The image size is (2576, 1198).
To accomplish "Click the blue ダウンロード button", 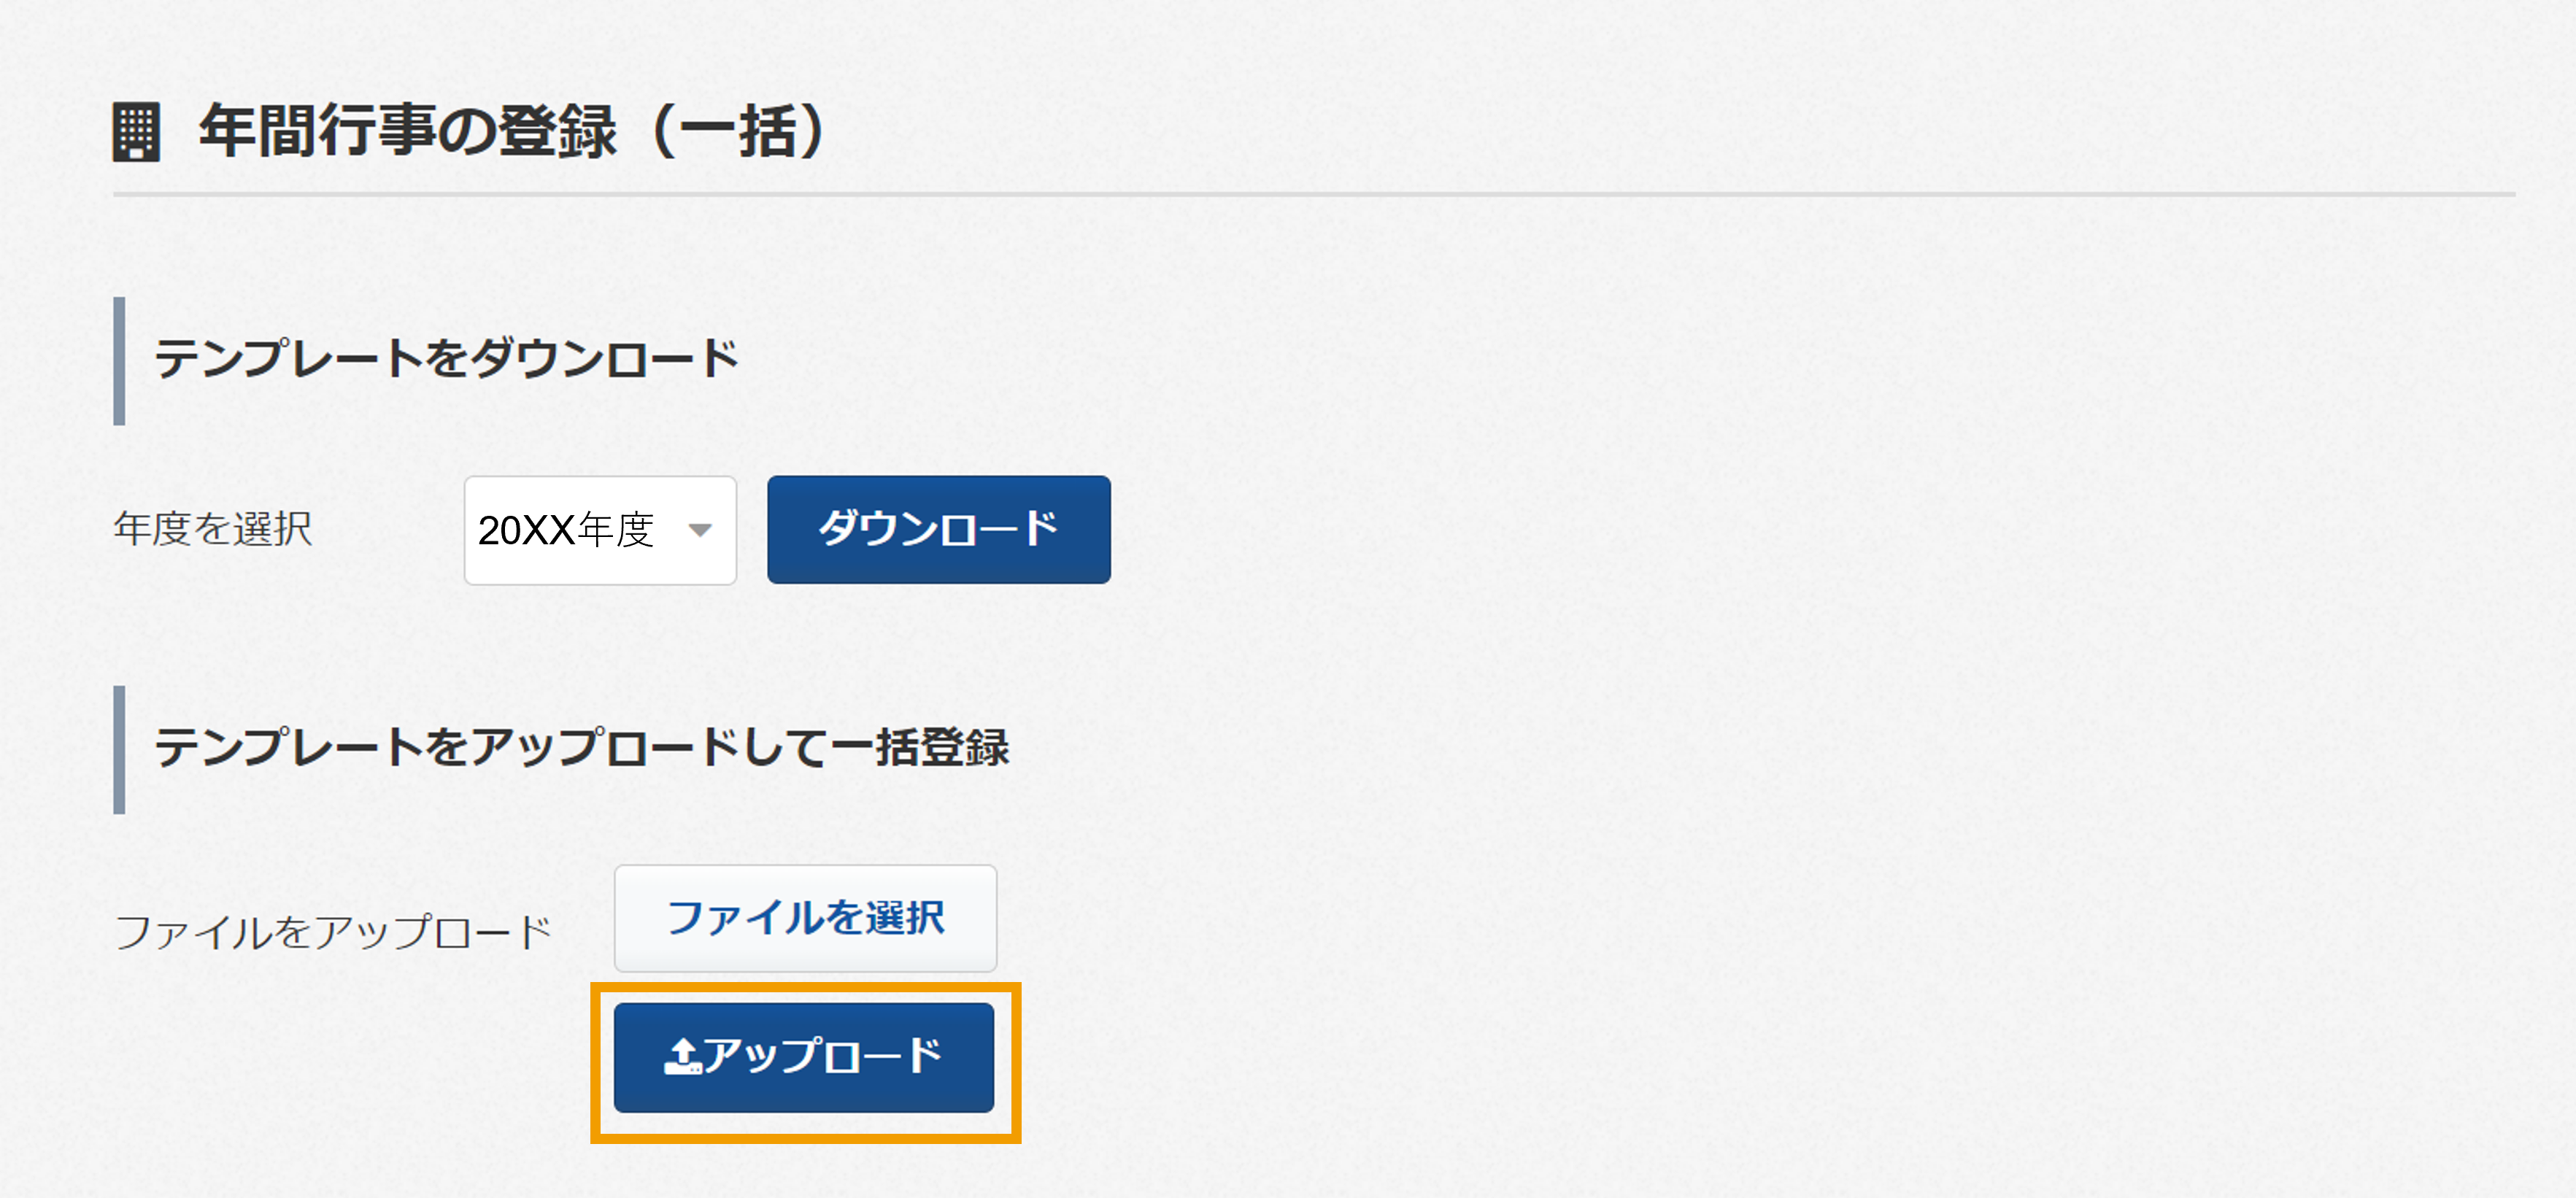I will point(939,529).
